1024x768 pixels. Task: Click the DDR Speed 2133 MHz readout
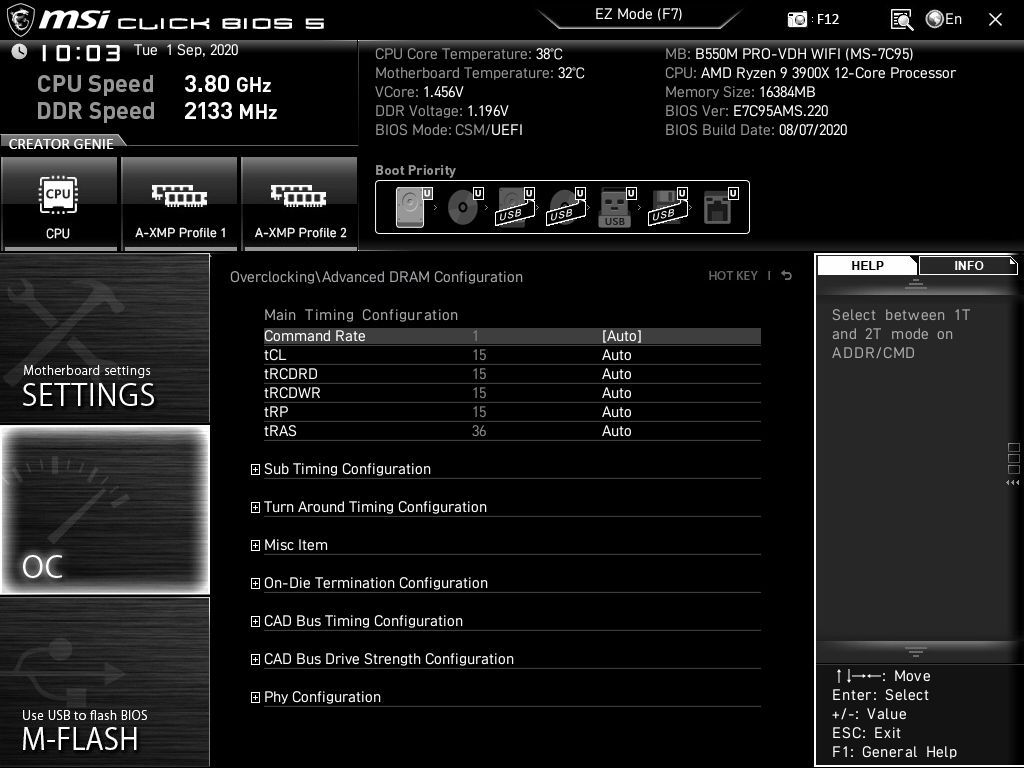tap(157, 111)
